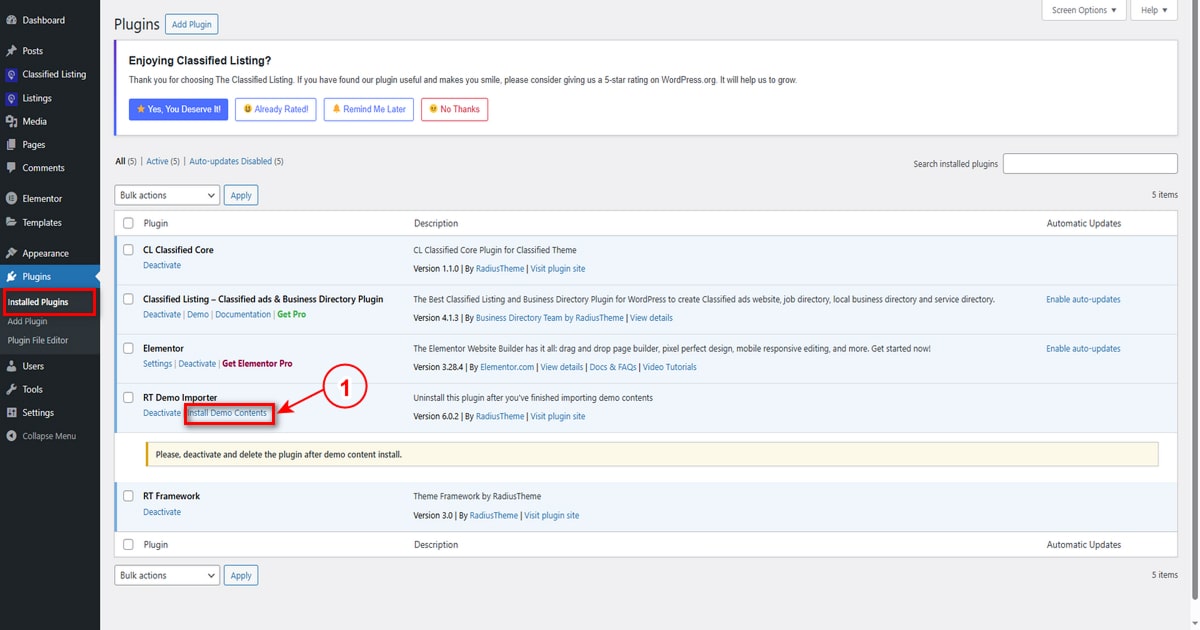1200x630 pixels.
Task: Click the top Apply button
Action: coord(241,195)
